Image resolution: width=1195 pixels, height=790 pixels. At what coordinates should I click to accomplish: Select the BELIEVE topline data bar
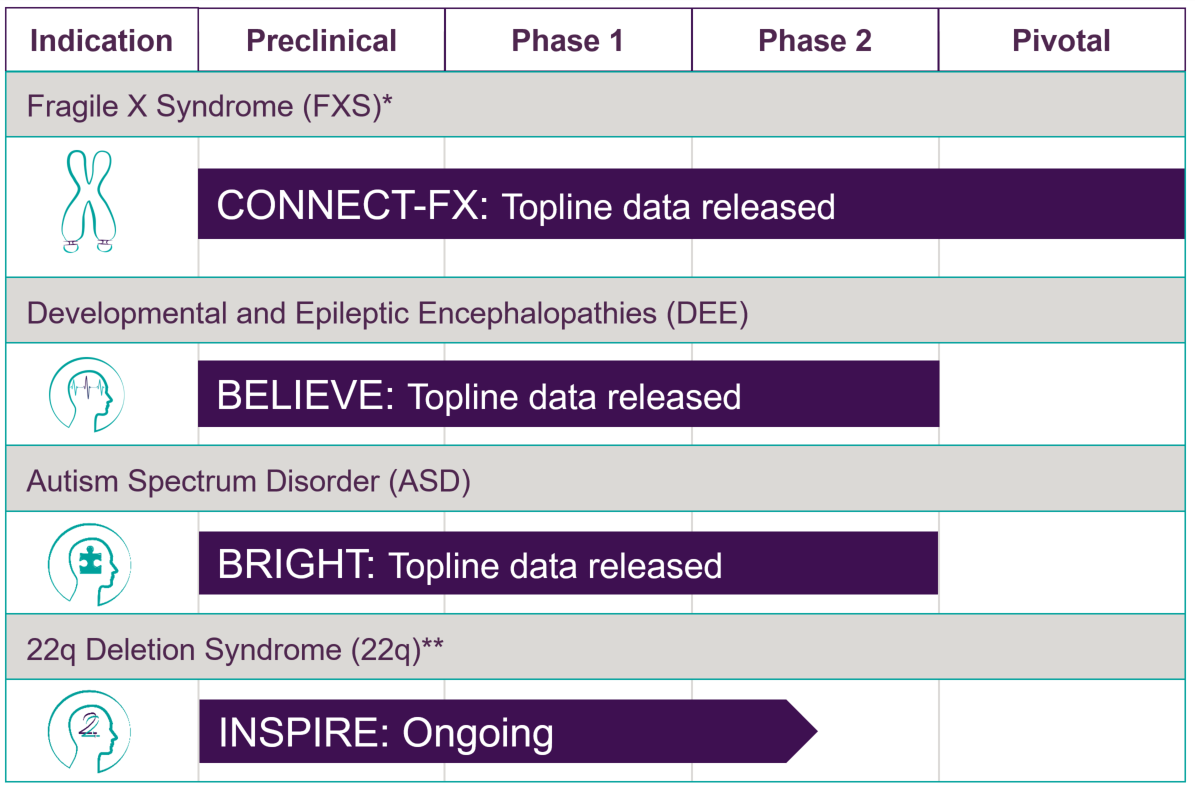click(x=569, y=394)
